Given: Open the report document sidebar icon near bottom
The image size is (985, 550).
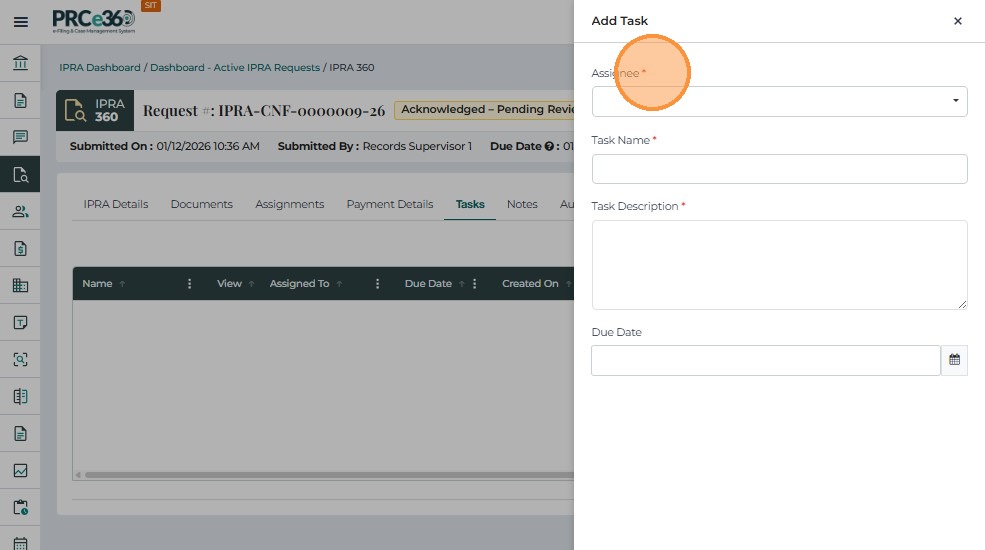Looking at the screenshot, I should coord(20,434).
